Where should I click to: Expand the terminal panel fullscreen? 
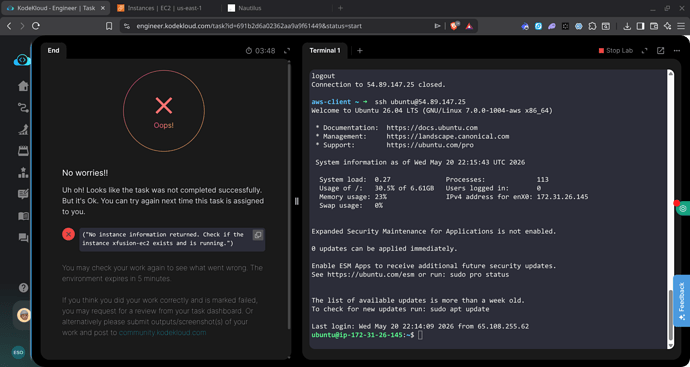click(x=645, y=51)
